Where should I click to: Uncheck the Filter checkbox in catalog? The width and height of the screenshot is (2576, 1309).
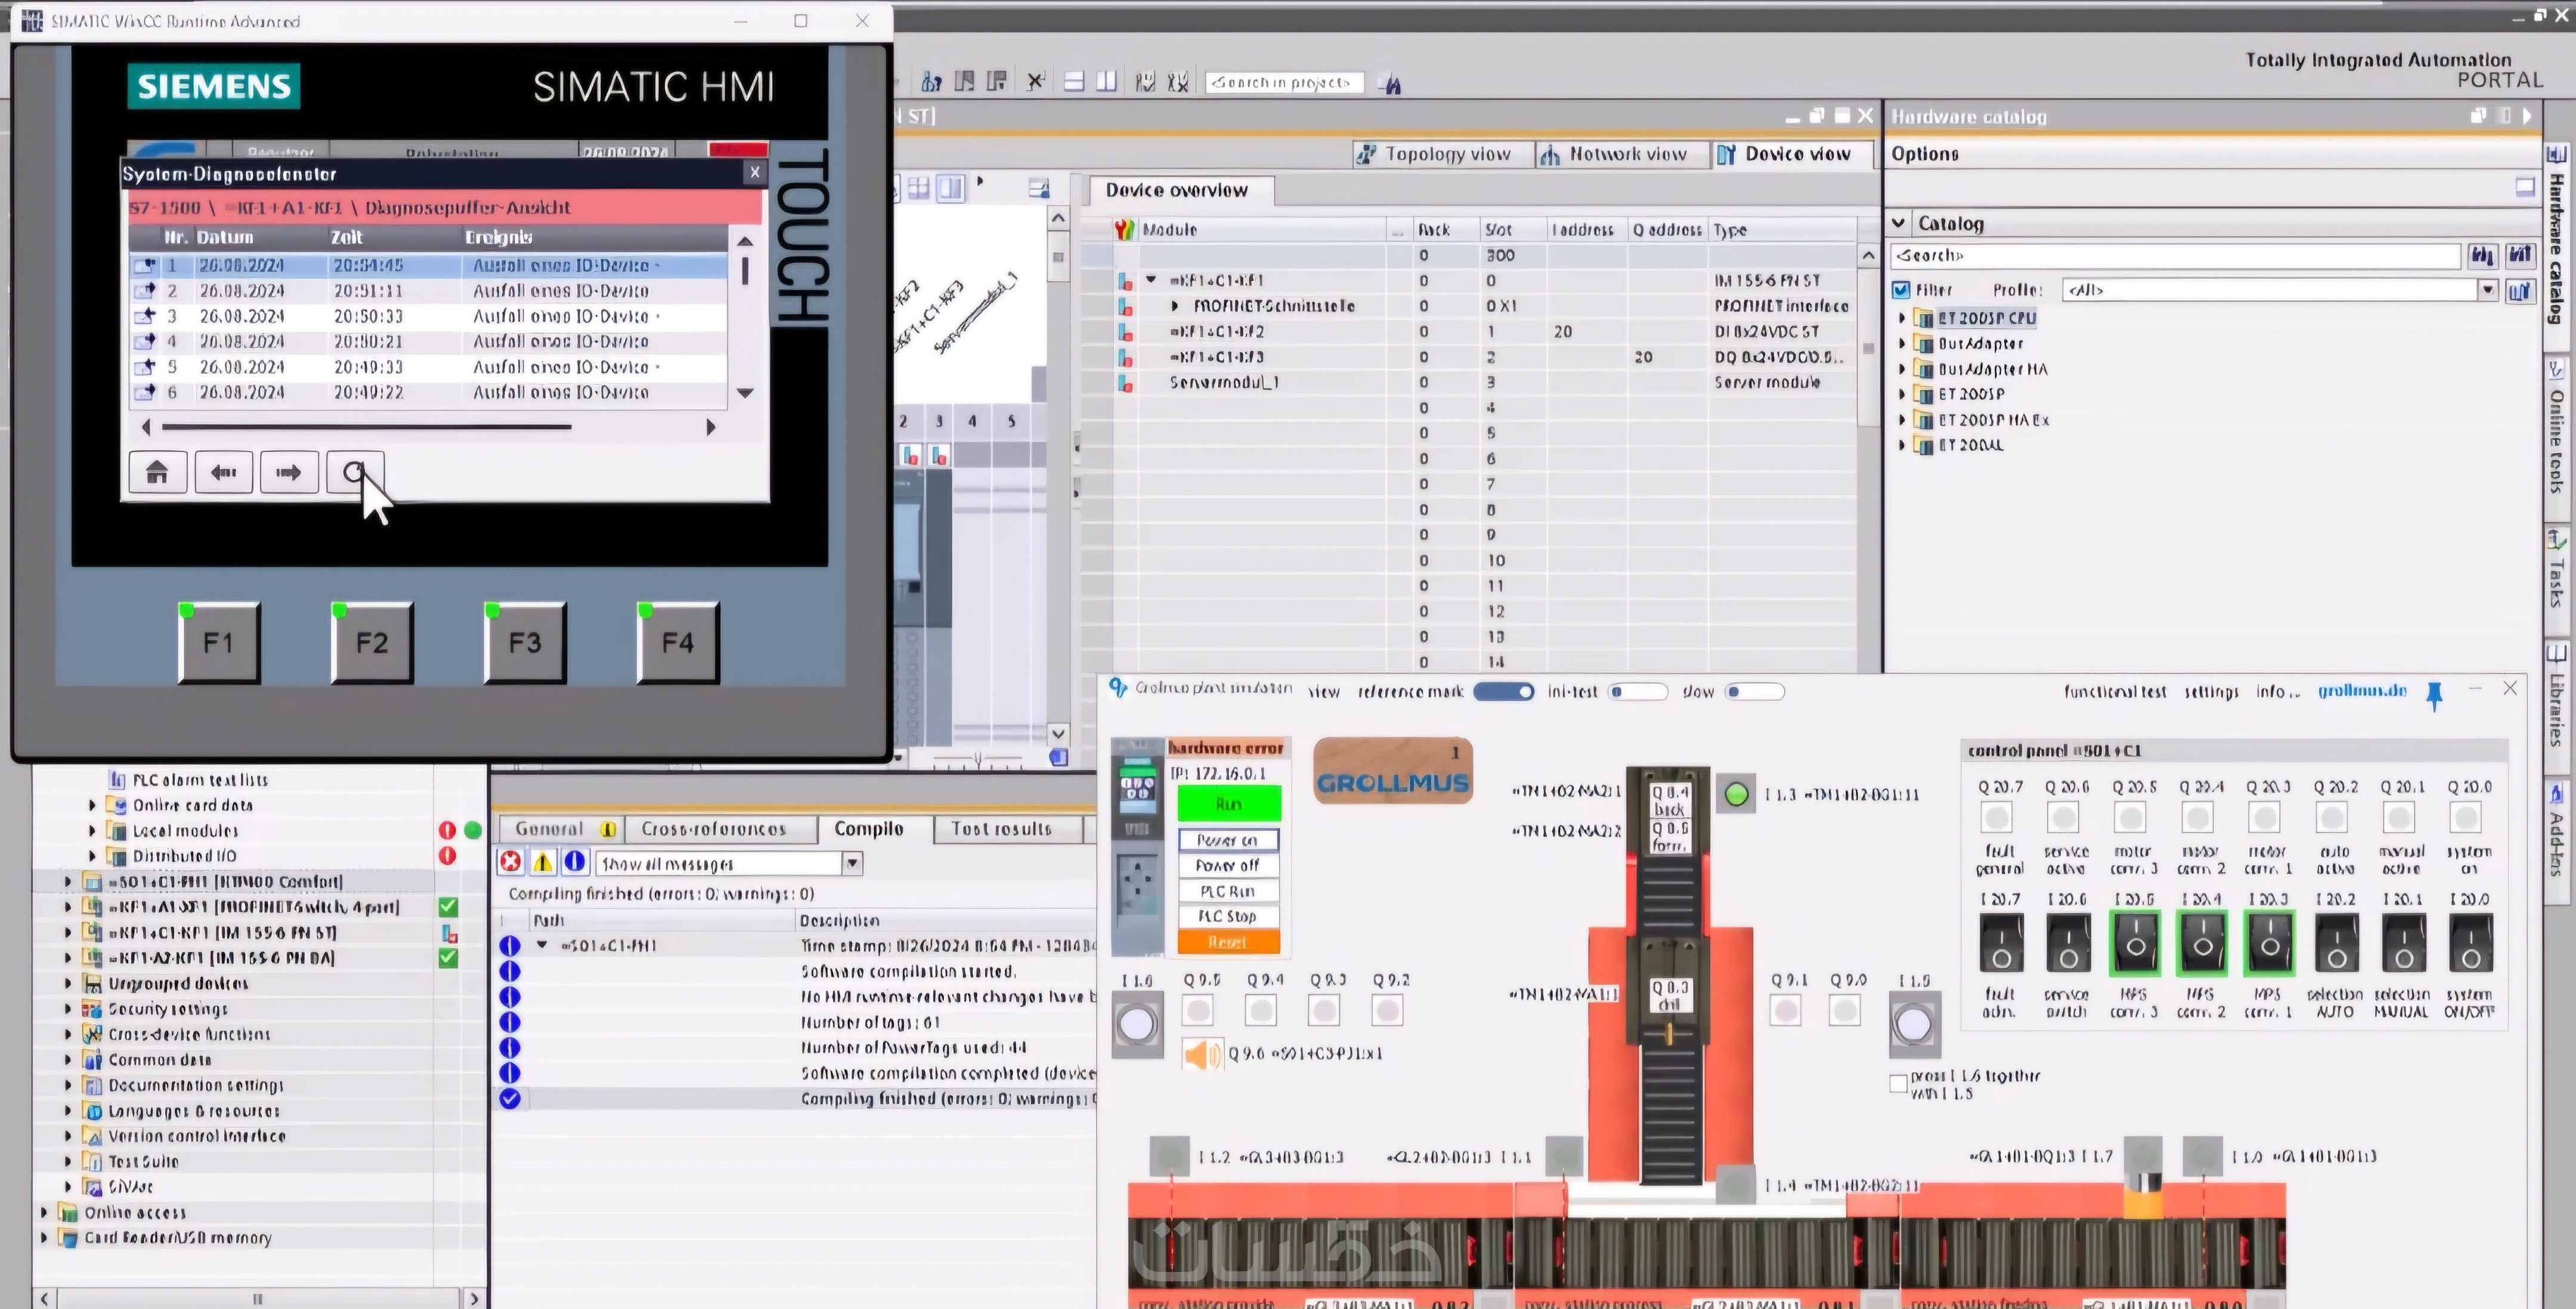tap(1901, 290)
